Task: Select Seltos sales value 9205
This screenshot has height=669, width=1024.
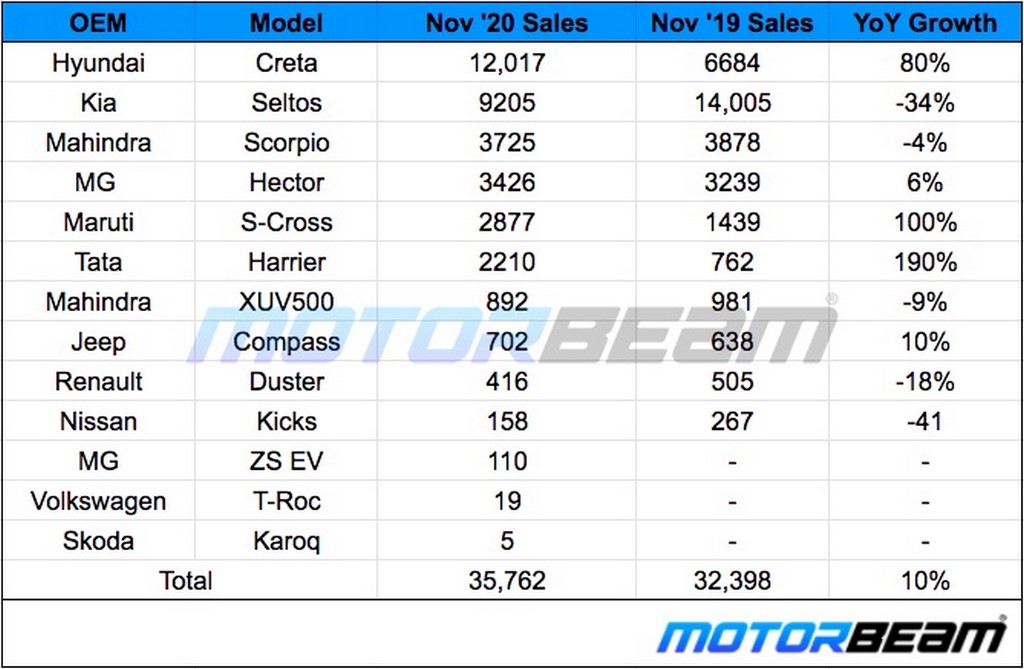Action: click(x=507, y=103)
